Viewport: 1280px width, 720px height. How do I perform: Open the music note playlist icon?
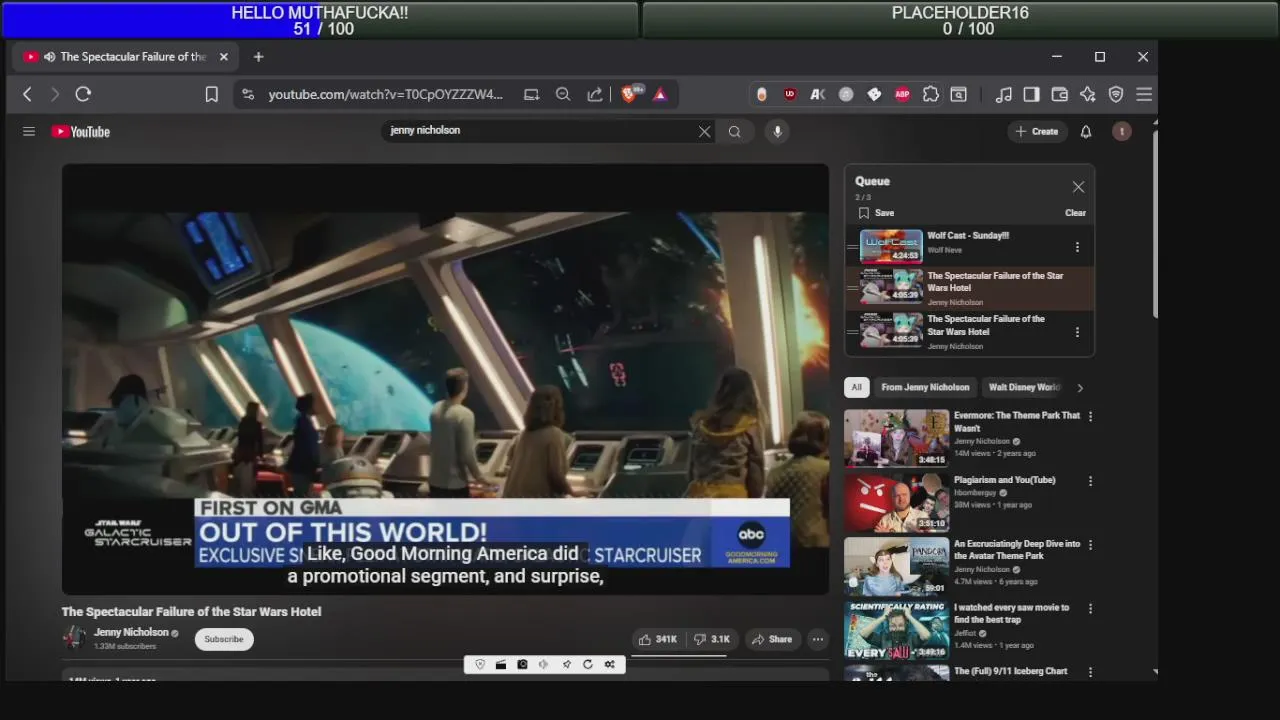pos(1003,94)
